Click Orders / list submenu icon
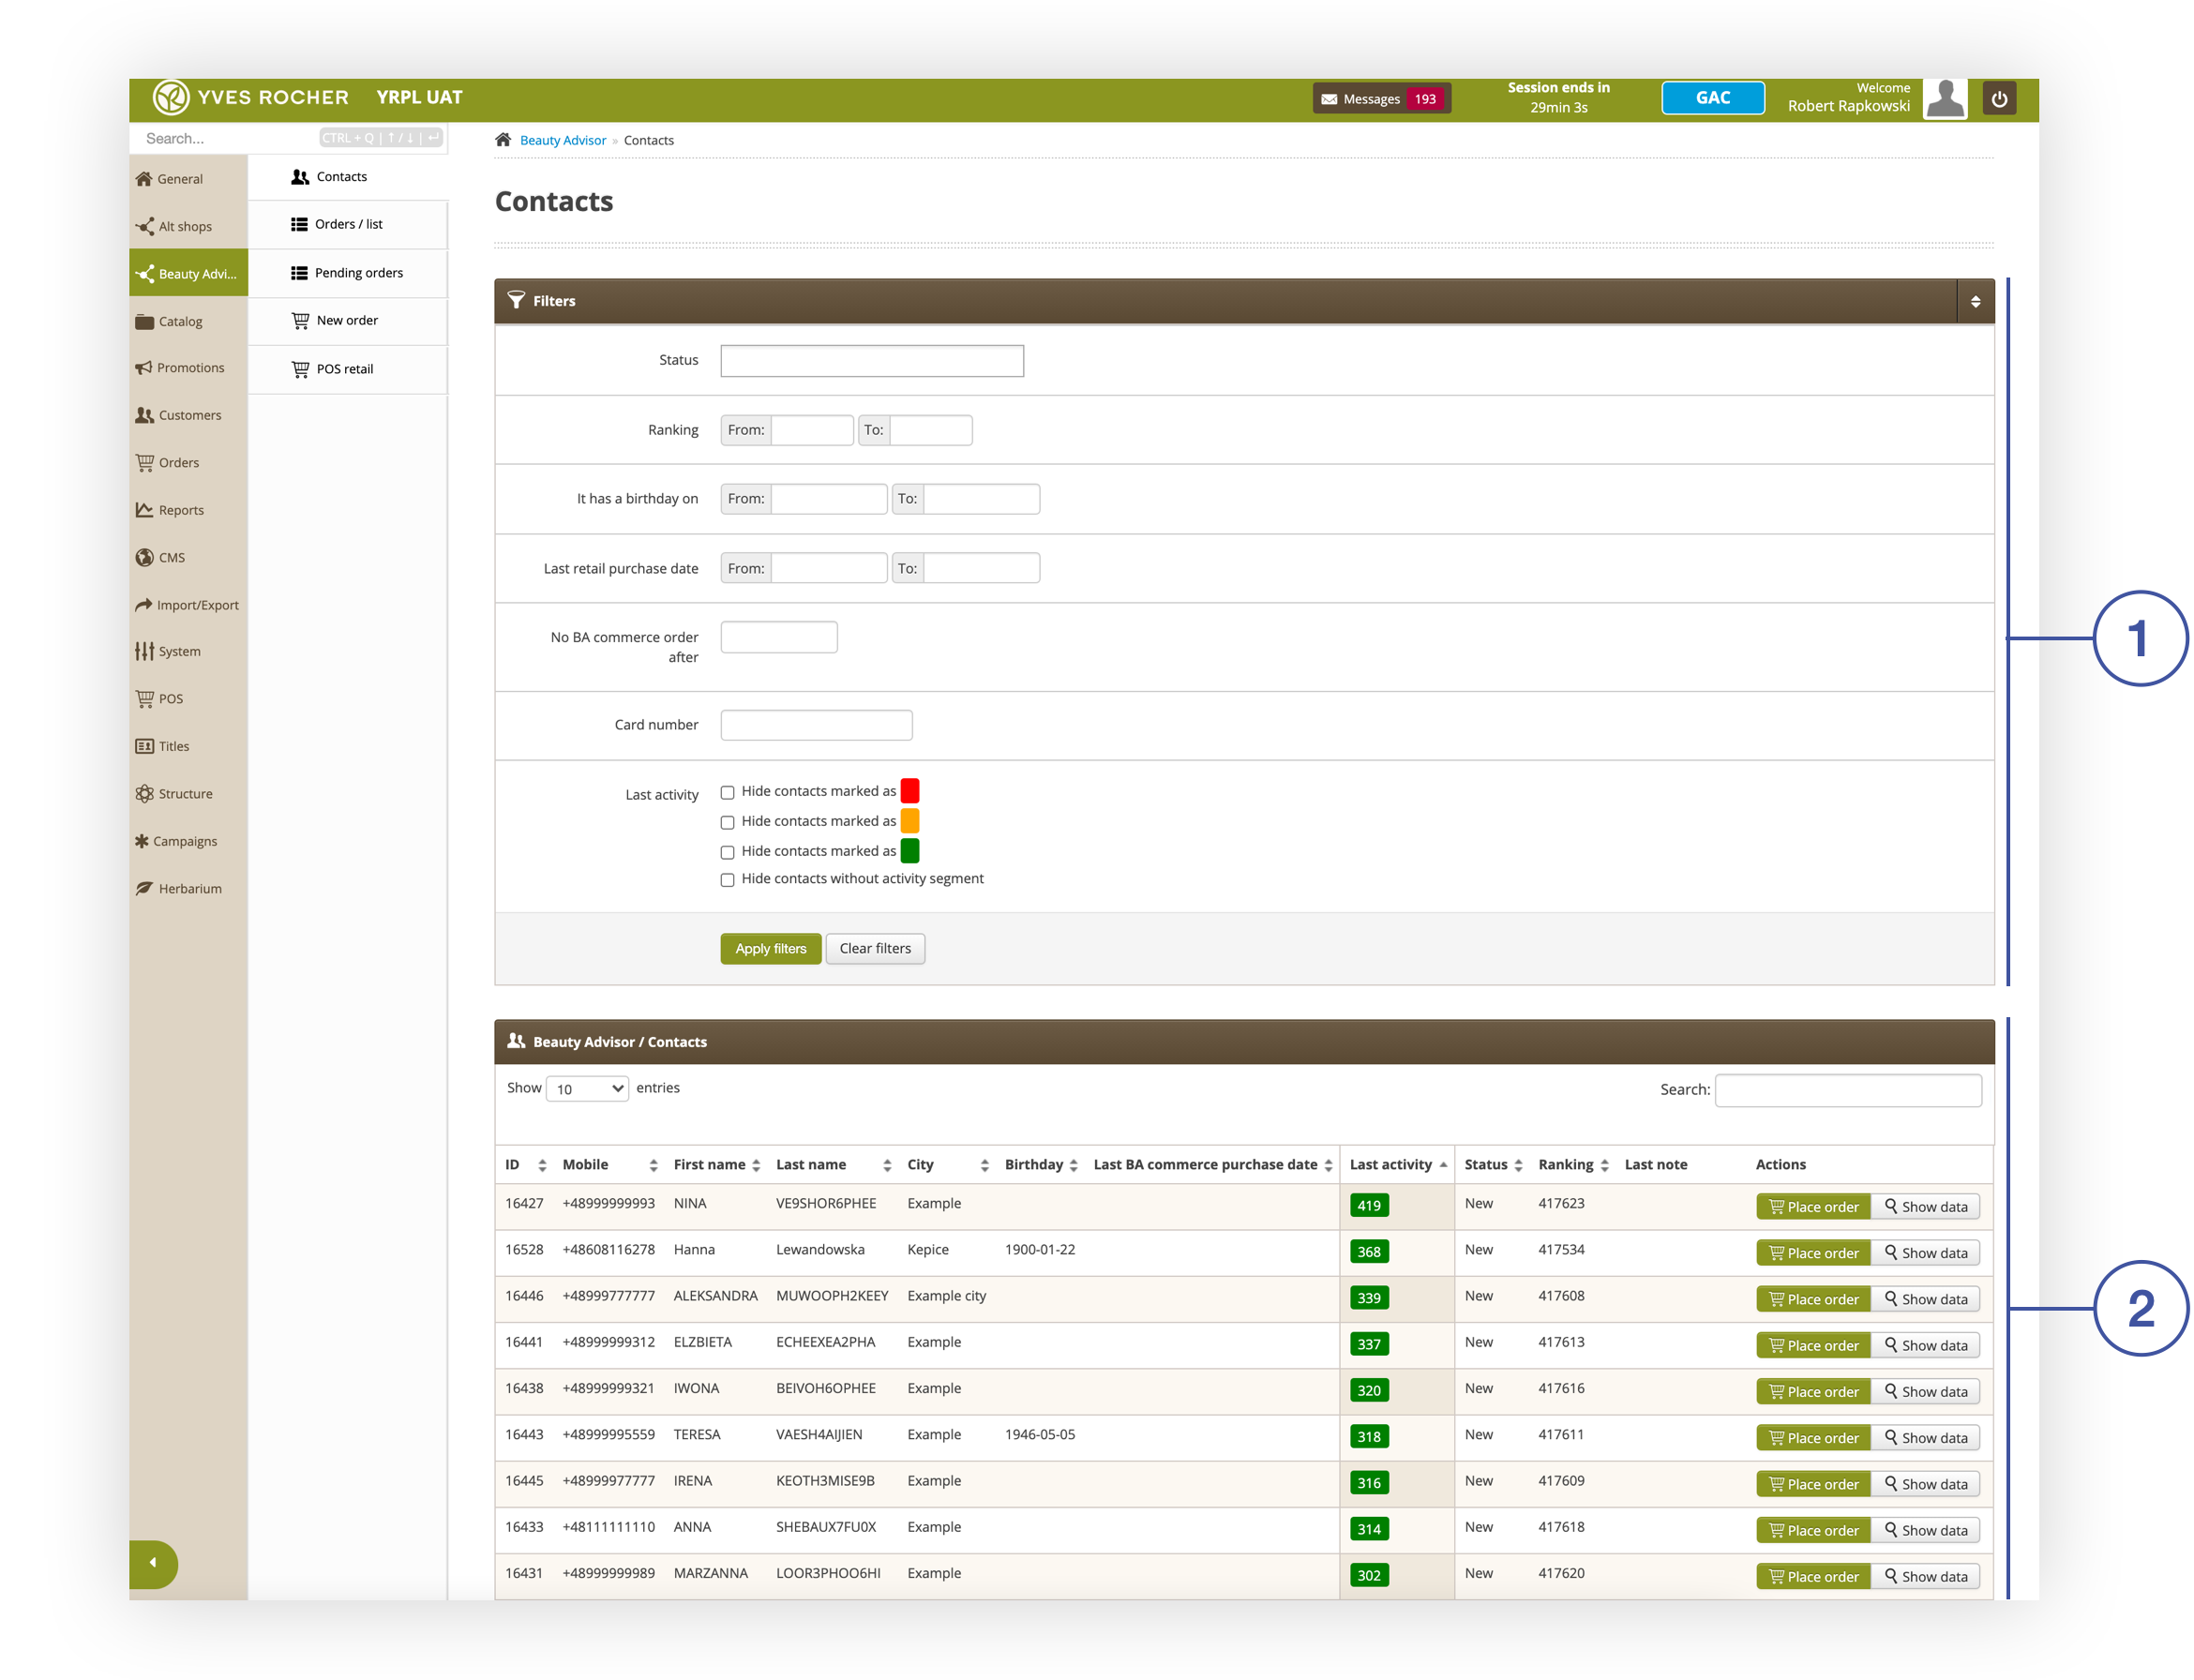The width and height of the screenshot is (2194, 1680). (299, 224)
